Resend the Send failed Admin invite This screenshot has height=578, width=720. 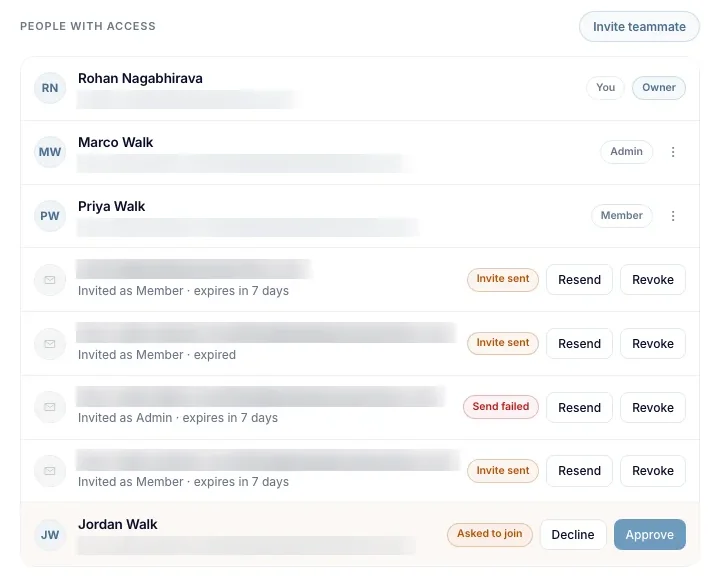[x=579, y=407]
